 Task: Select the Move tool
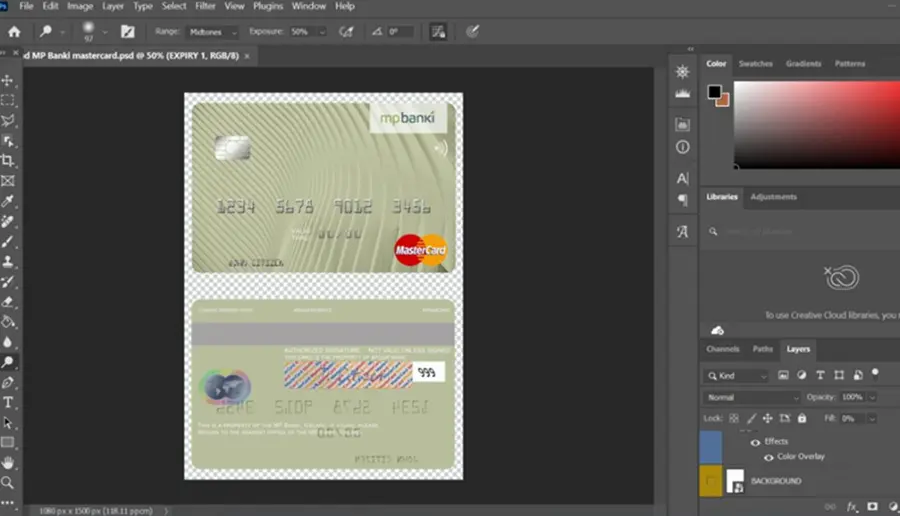click(7, 80)
